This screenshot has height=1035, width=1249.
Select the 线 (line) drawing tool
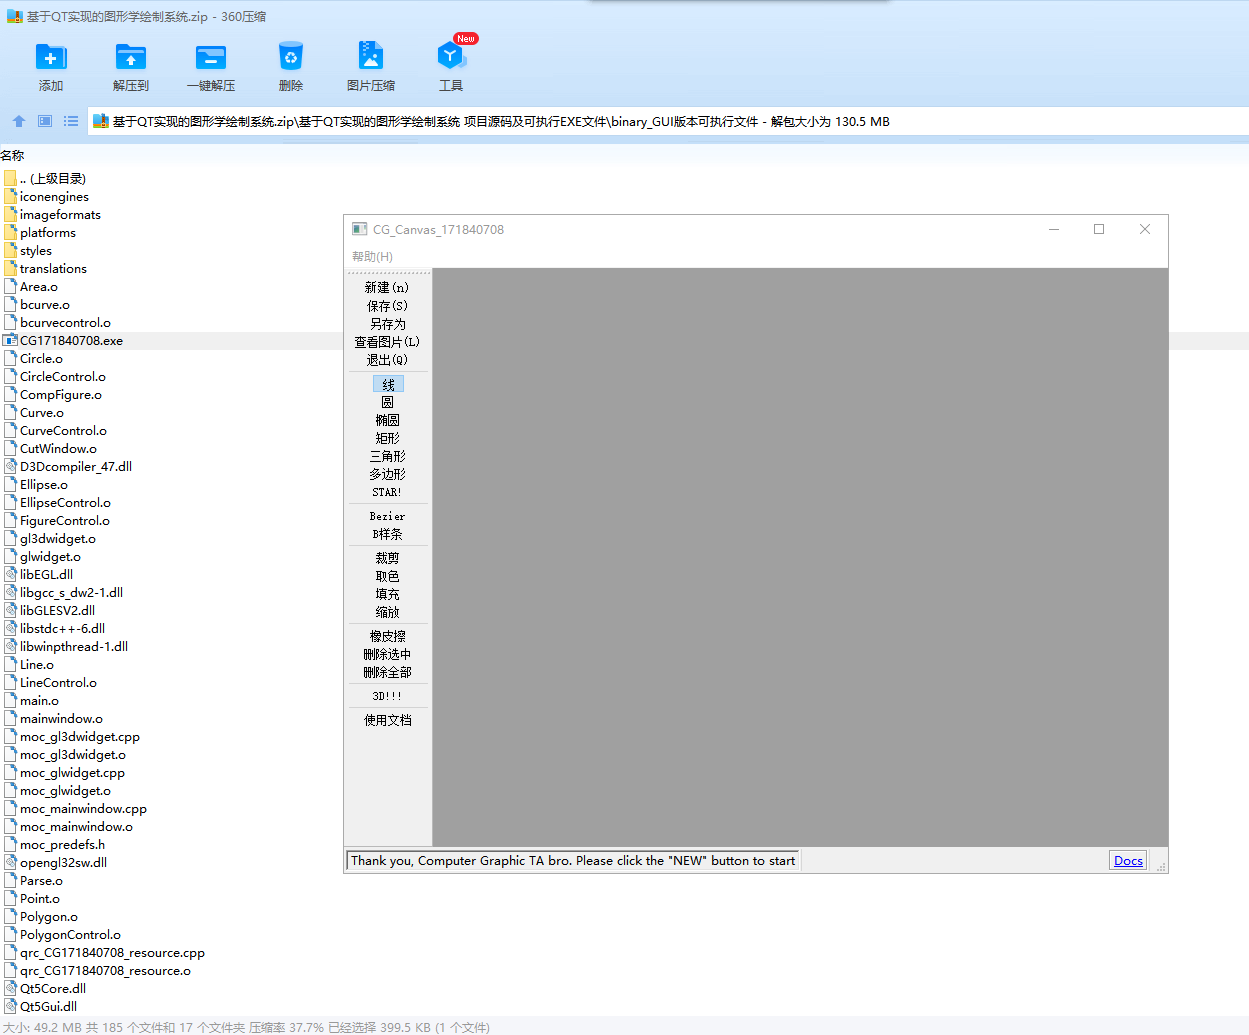pos(388,384)
